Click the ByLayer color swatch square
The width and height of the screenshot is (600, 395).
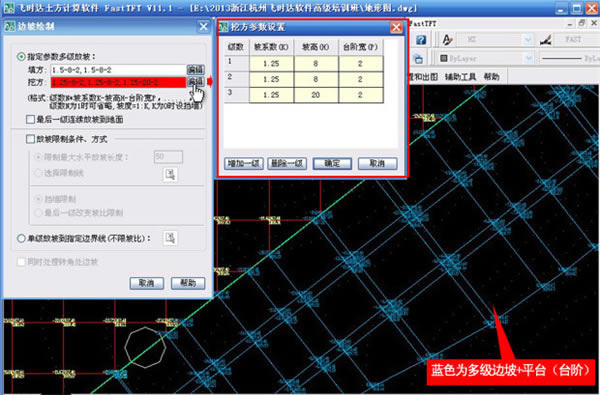[443, 59]
